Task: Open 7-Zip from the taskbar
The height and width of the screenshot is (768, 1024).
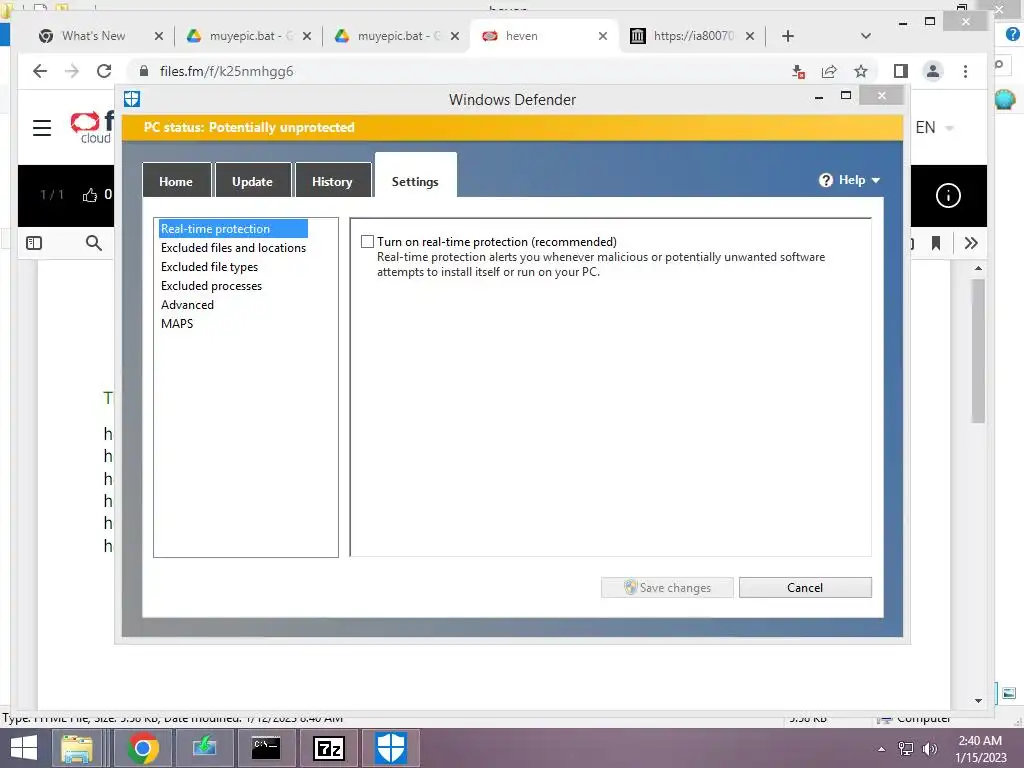Action: (329, 748)
